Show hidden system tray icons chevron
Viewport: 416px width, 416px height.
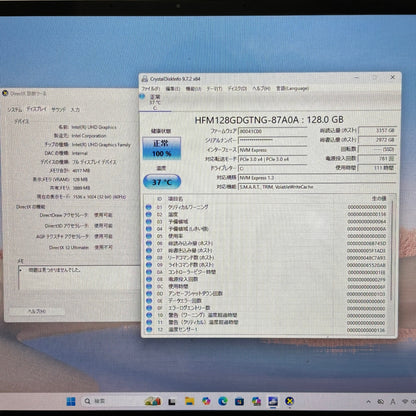pyautogui.click(x=368, y=402)
